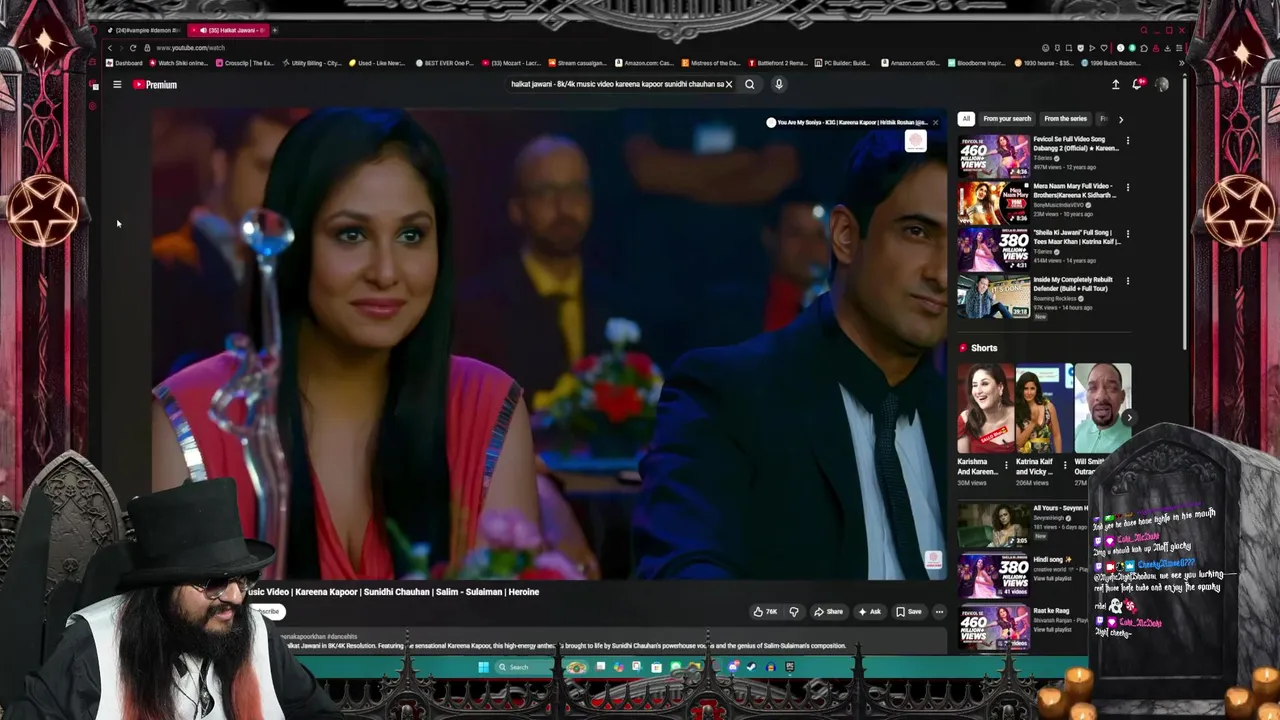Open Inside My Completely Rebuilt Defender thumbnail

point(993,296)
